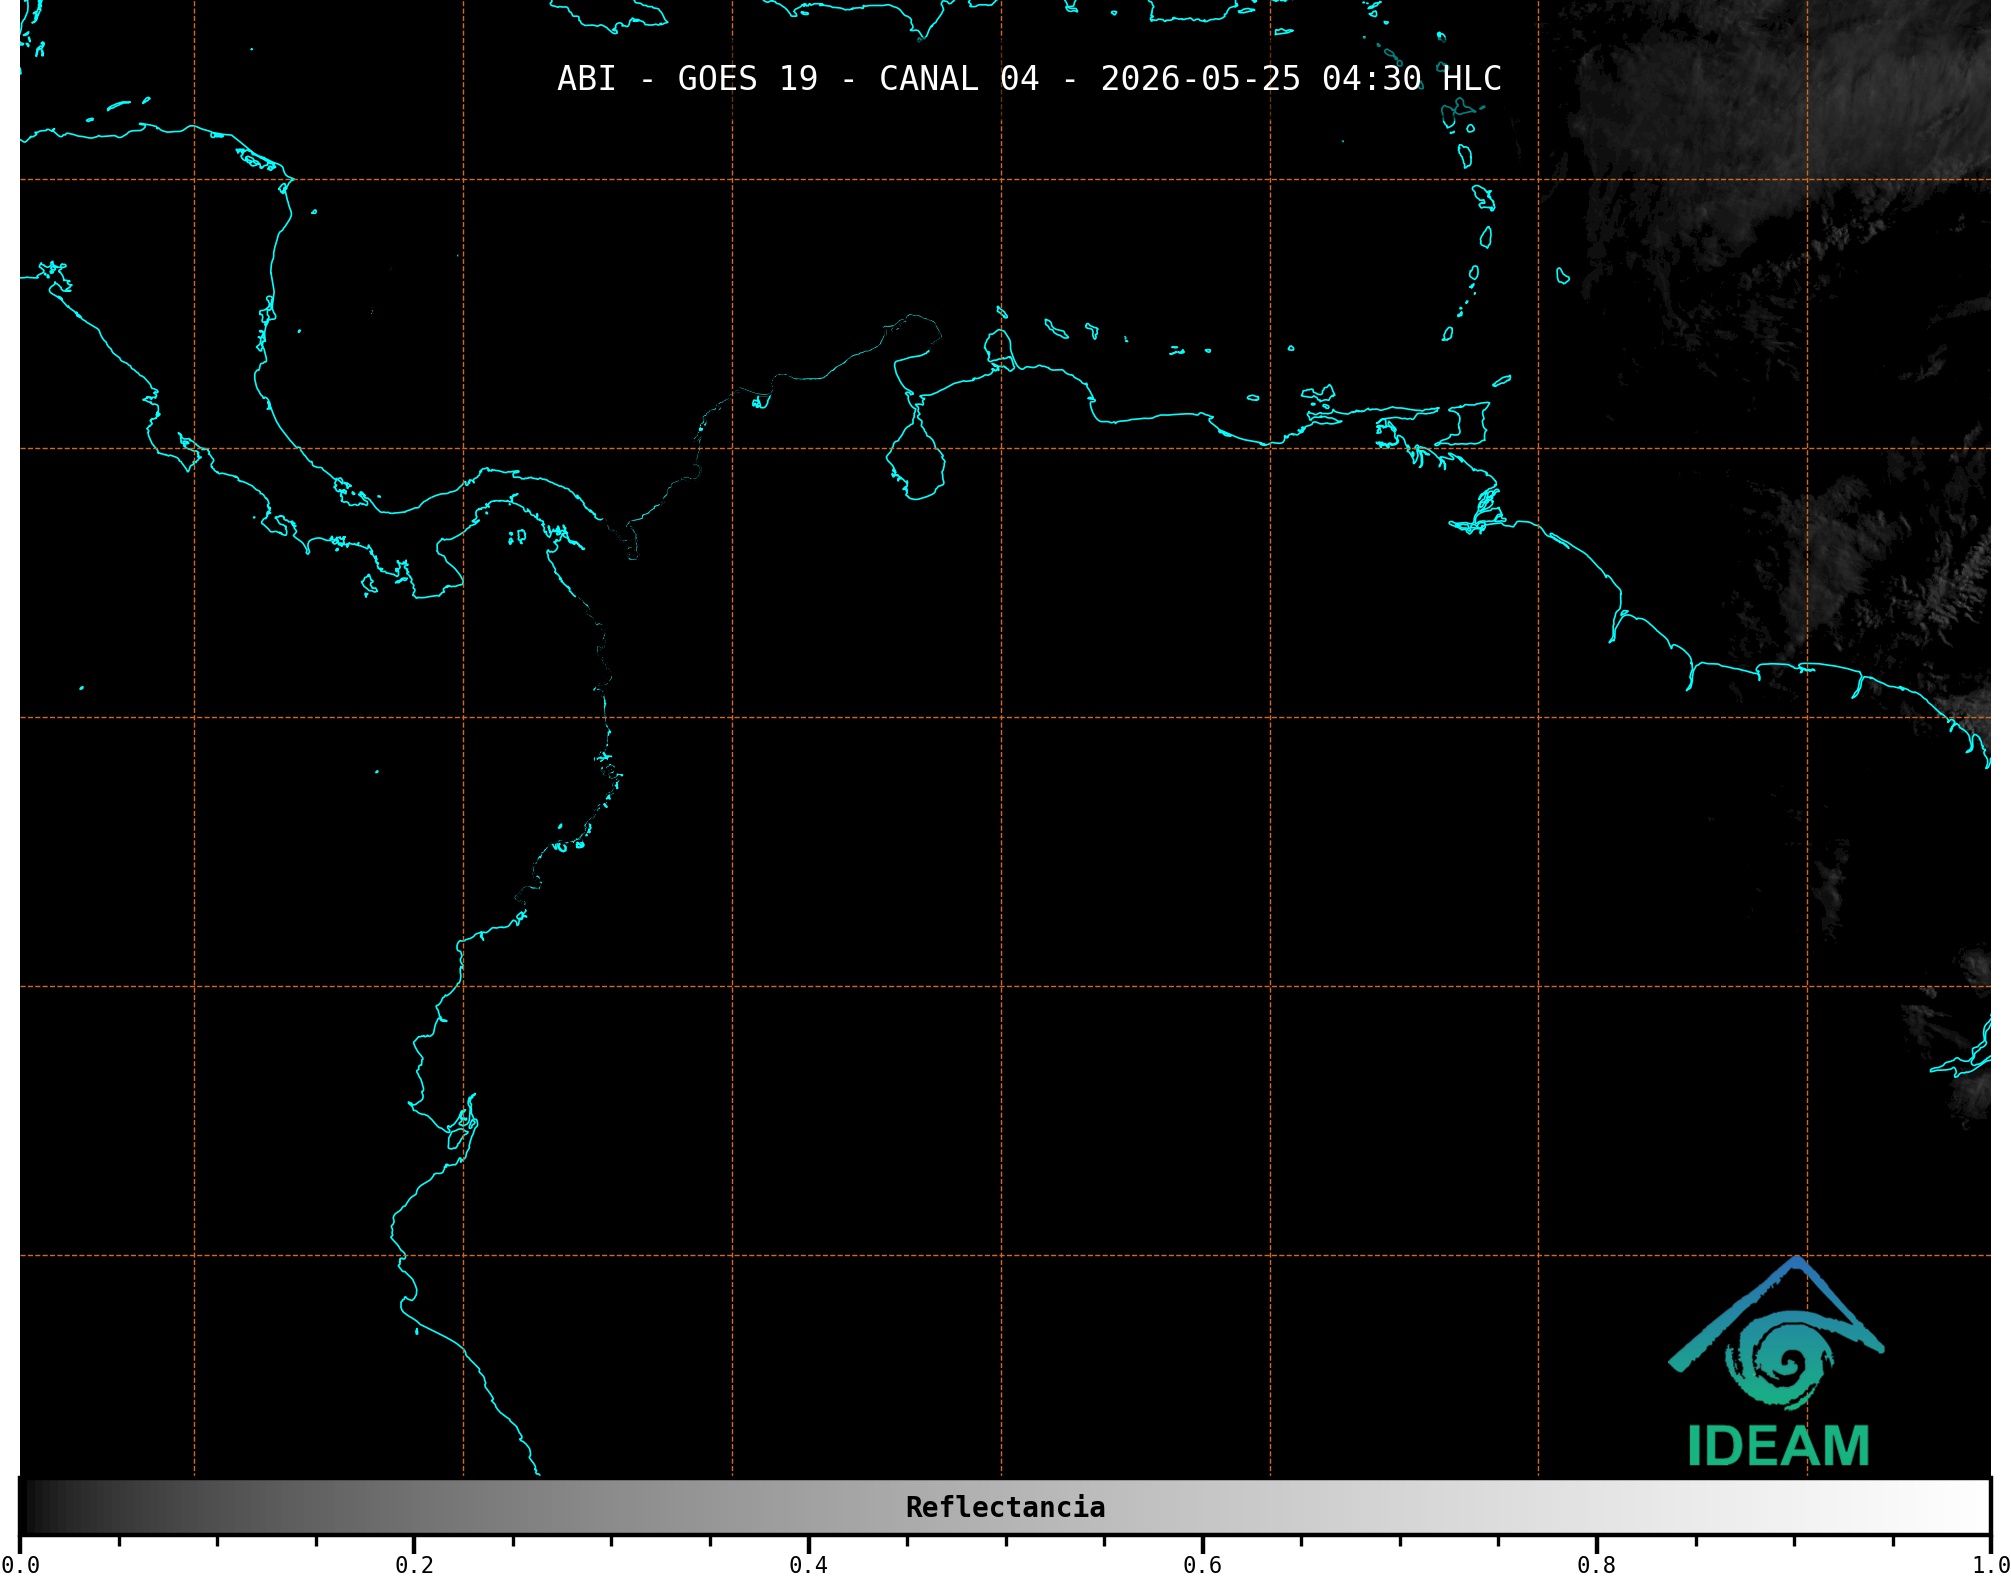Click the date 2026-05-25 in the title
The width and height of the screenshot is (2011, 1577).
pos(1200,78)
